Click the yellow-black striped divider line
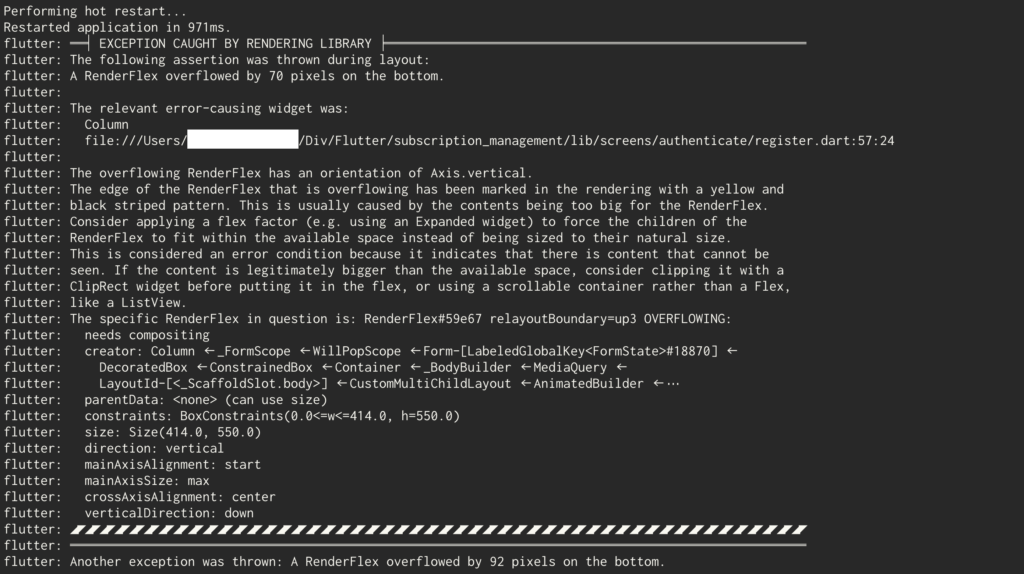The height and width of the screenshot is (574, 1024). 438,529
